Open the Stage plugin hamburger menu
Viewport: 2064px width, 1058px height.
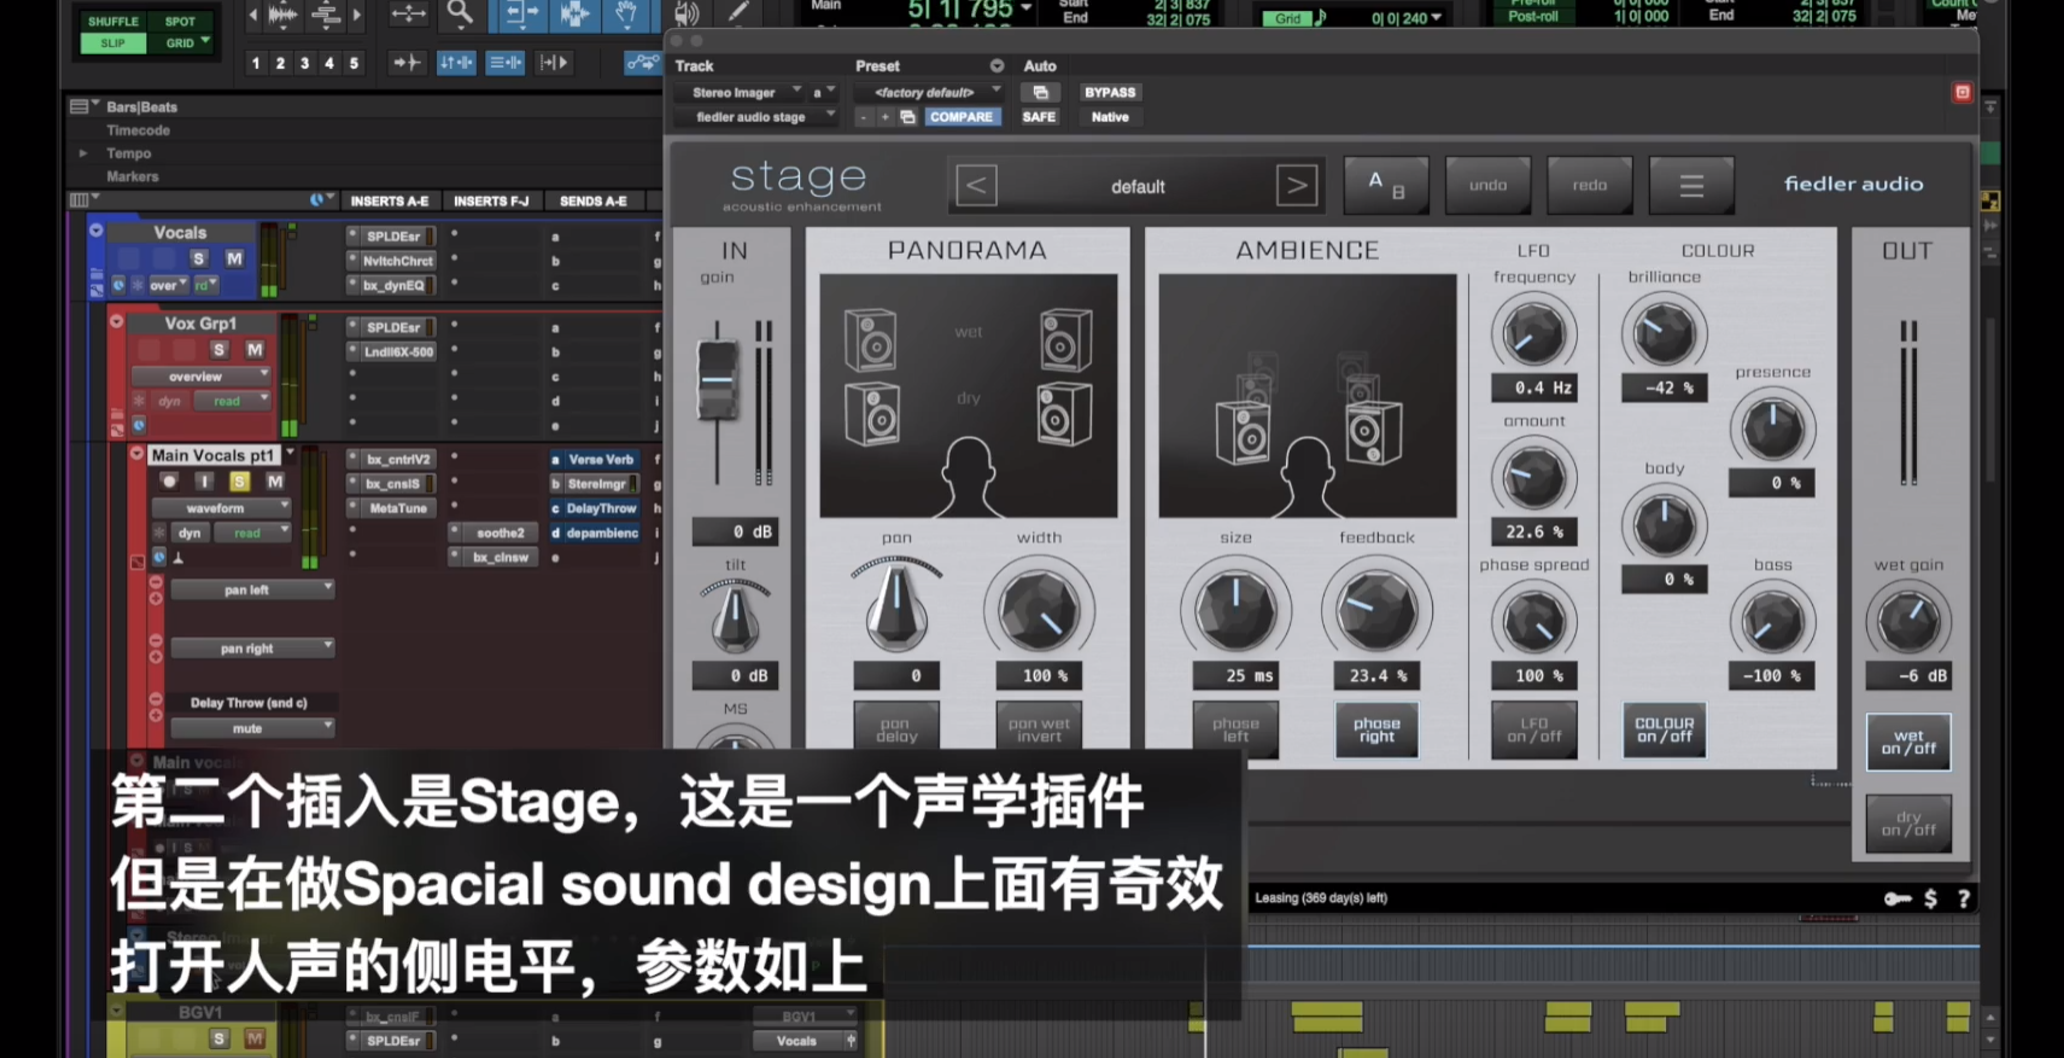pos(1691,185)
